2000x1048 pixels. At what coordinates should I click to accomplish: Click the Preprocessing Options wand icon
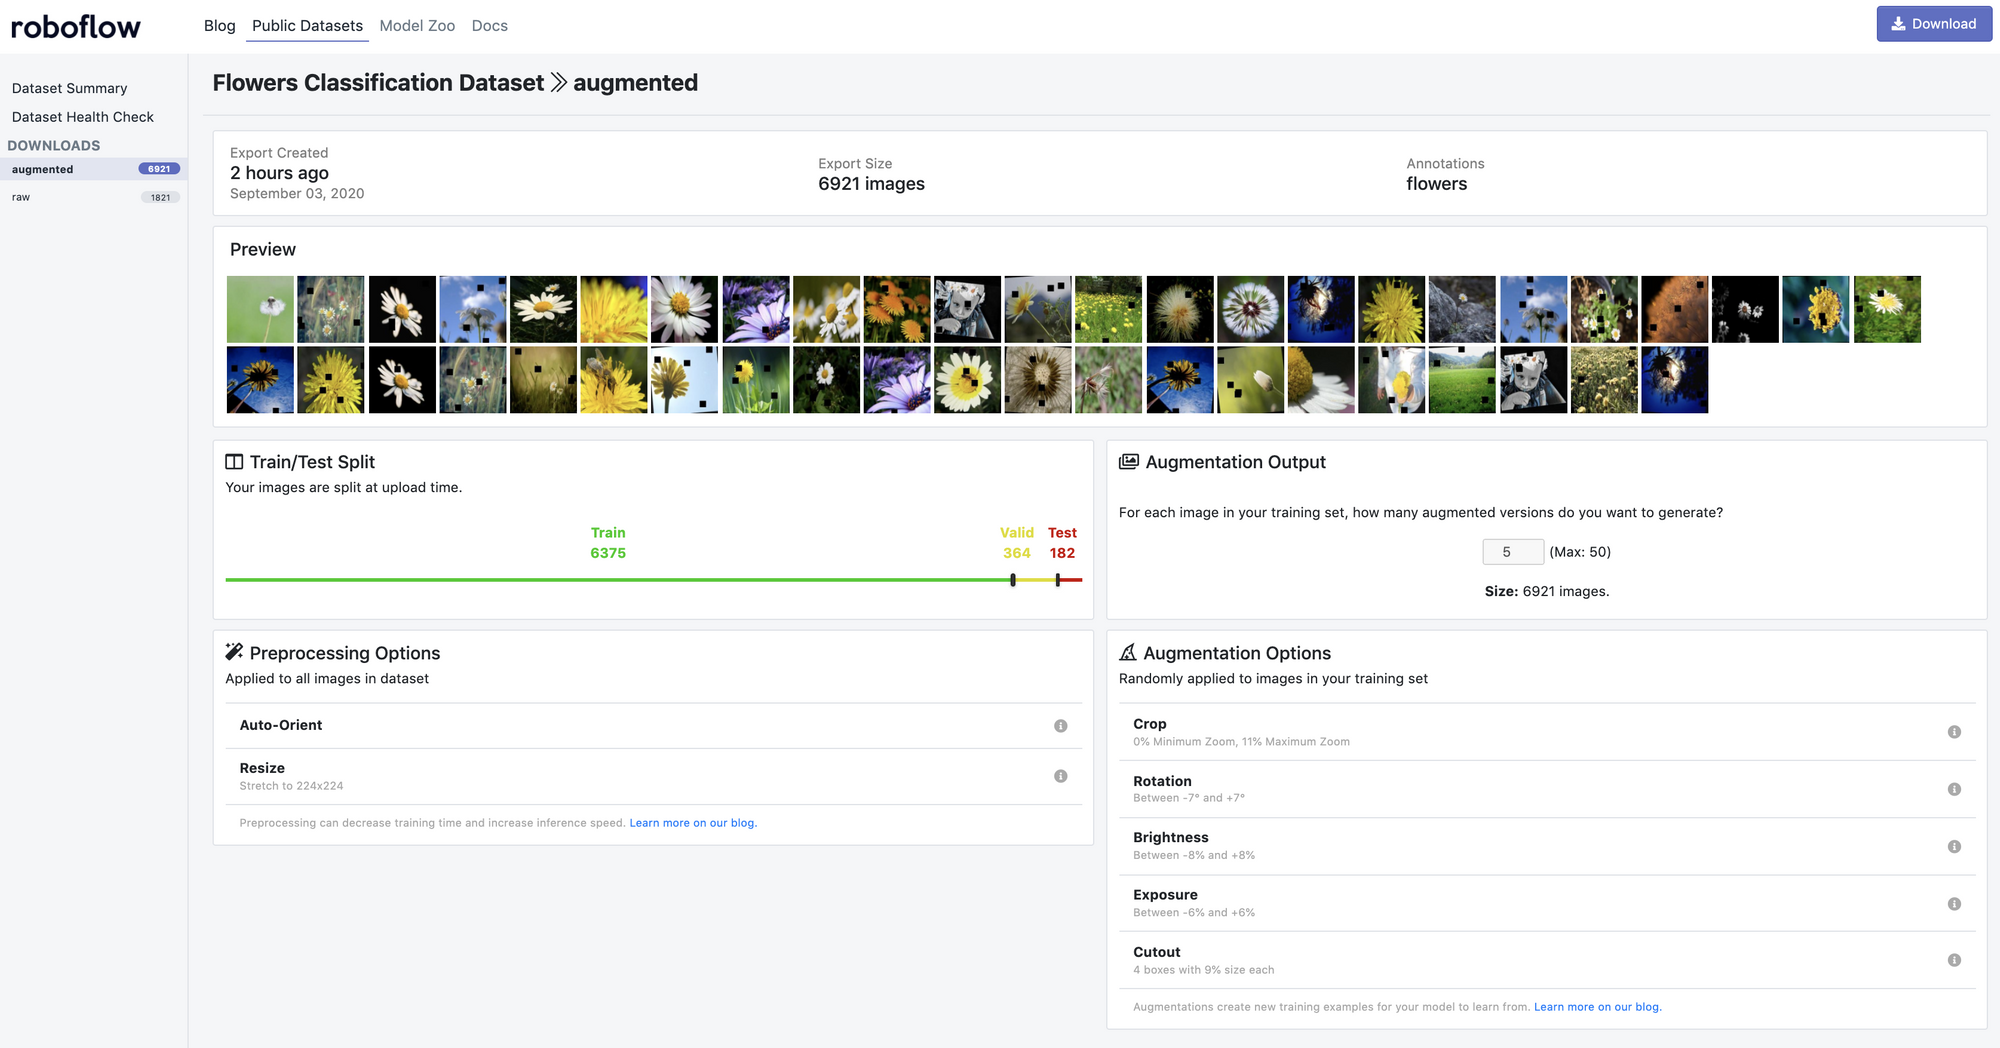pyautogui.click(x=234, y=652)
